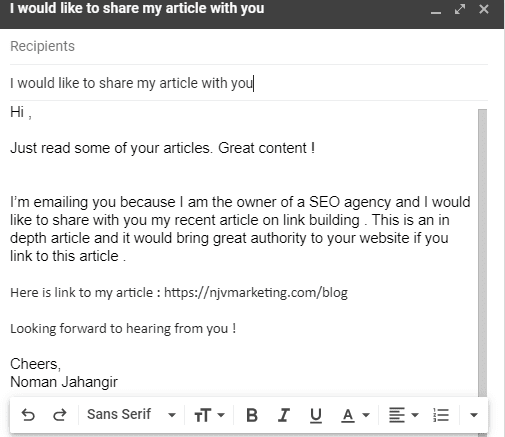Image resolution: width=505 pixels, height=437 pixels.
Task: Toggle italic formatting
Action: pos(284,415)
